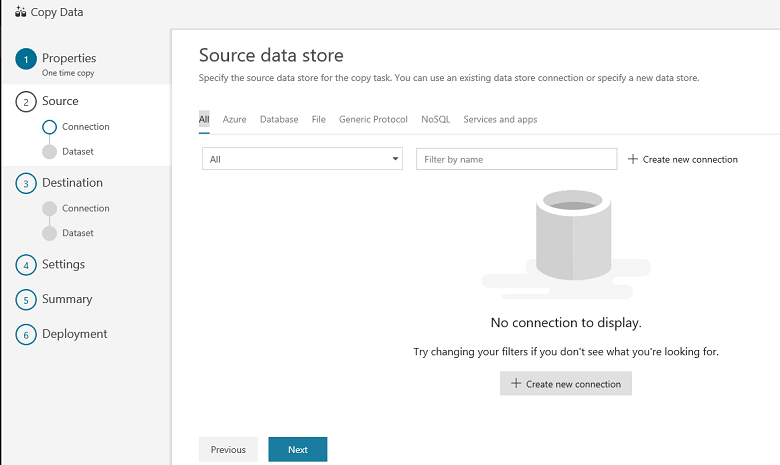Select Source Connection step radio circle
The width and height of the screenshot is (780, 465).
(50, 127)
